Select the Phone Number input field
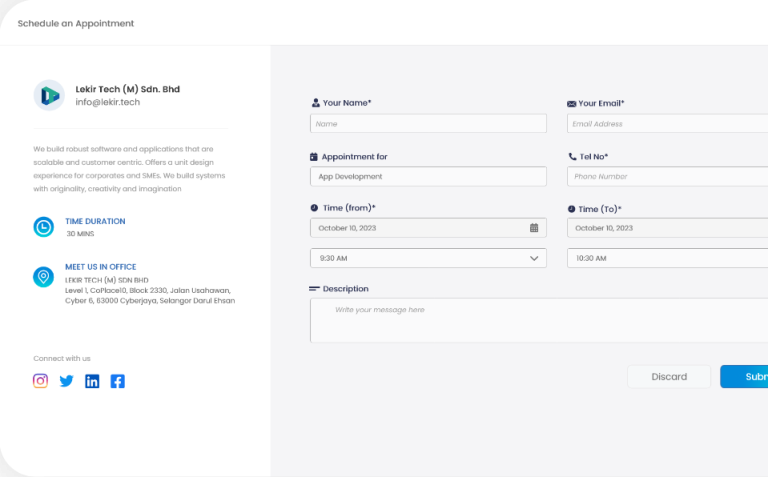 665,176
